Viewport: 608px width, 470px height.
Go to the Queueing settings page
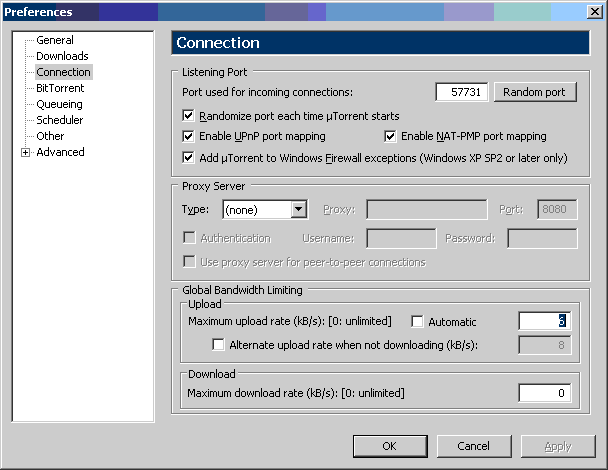click(x=59, y=104)
